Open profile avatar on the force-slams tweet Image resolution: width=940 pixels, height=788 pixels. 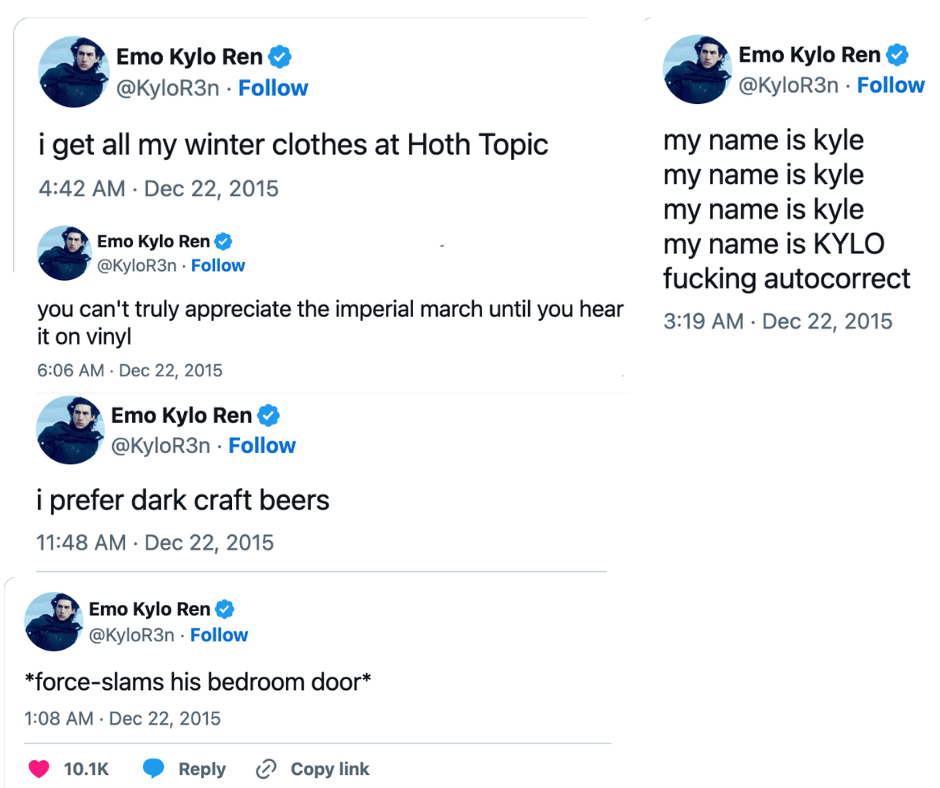(53, 622)
